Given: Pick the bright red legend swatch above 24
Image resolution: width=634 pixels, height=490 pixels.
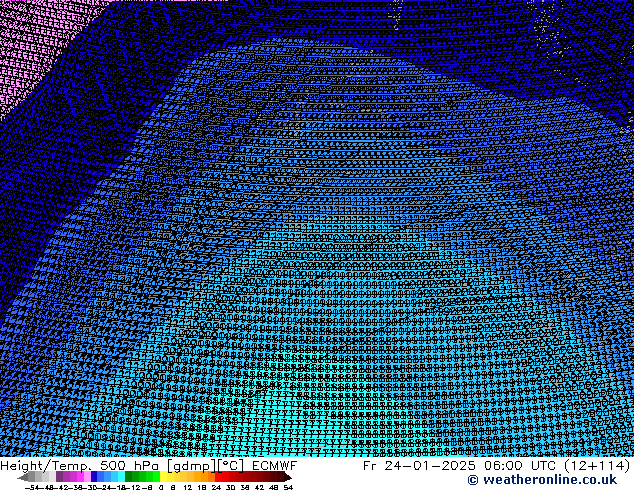Looking at the screenshot, I should 218,476.
